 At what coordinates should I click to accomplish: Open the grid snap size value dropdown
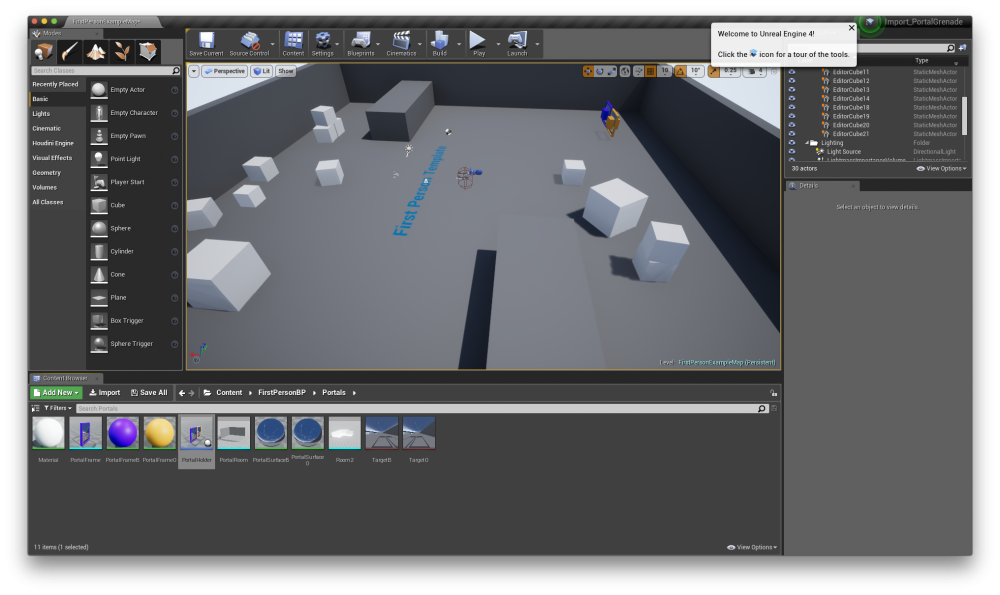[x=665, y=71]
